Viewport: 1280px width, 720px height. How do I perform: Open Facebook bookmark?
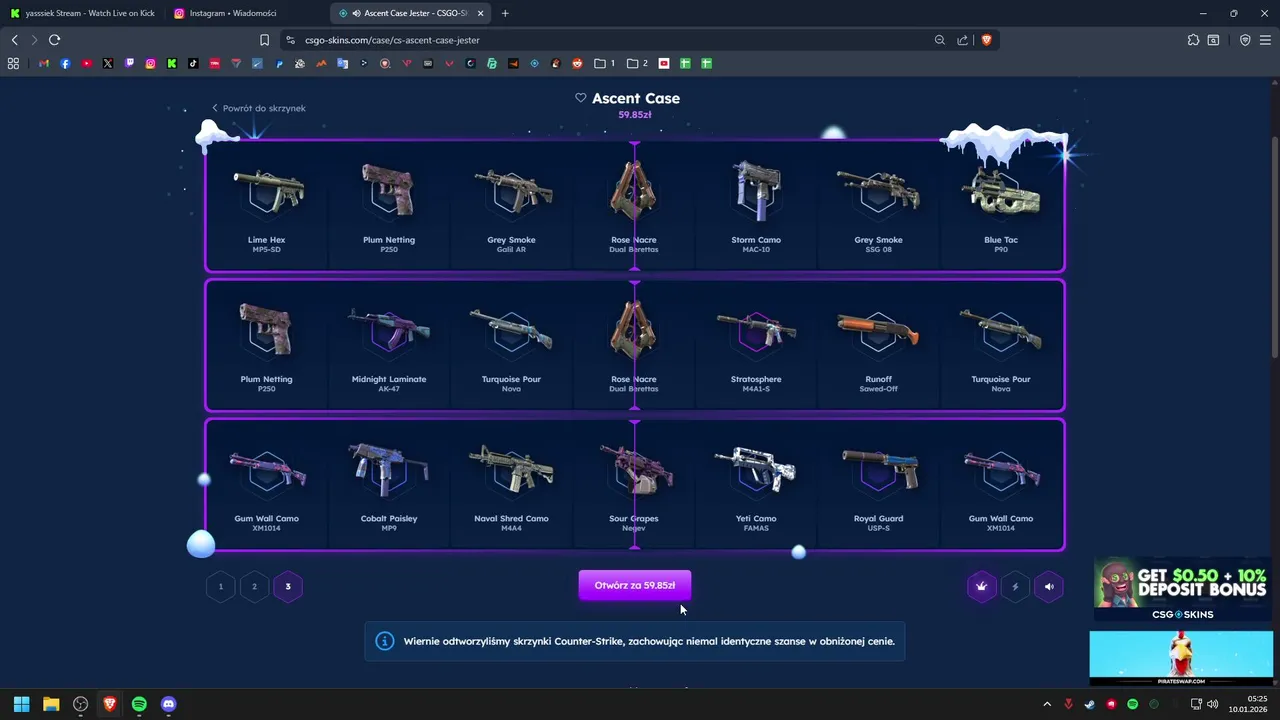[x=65, y=63]
